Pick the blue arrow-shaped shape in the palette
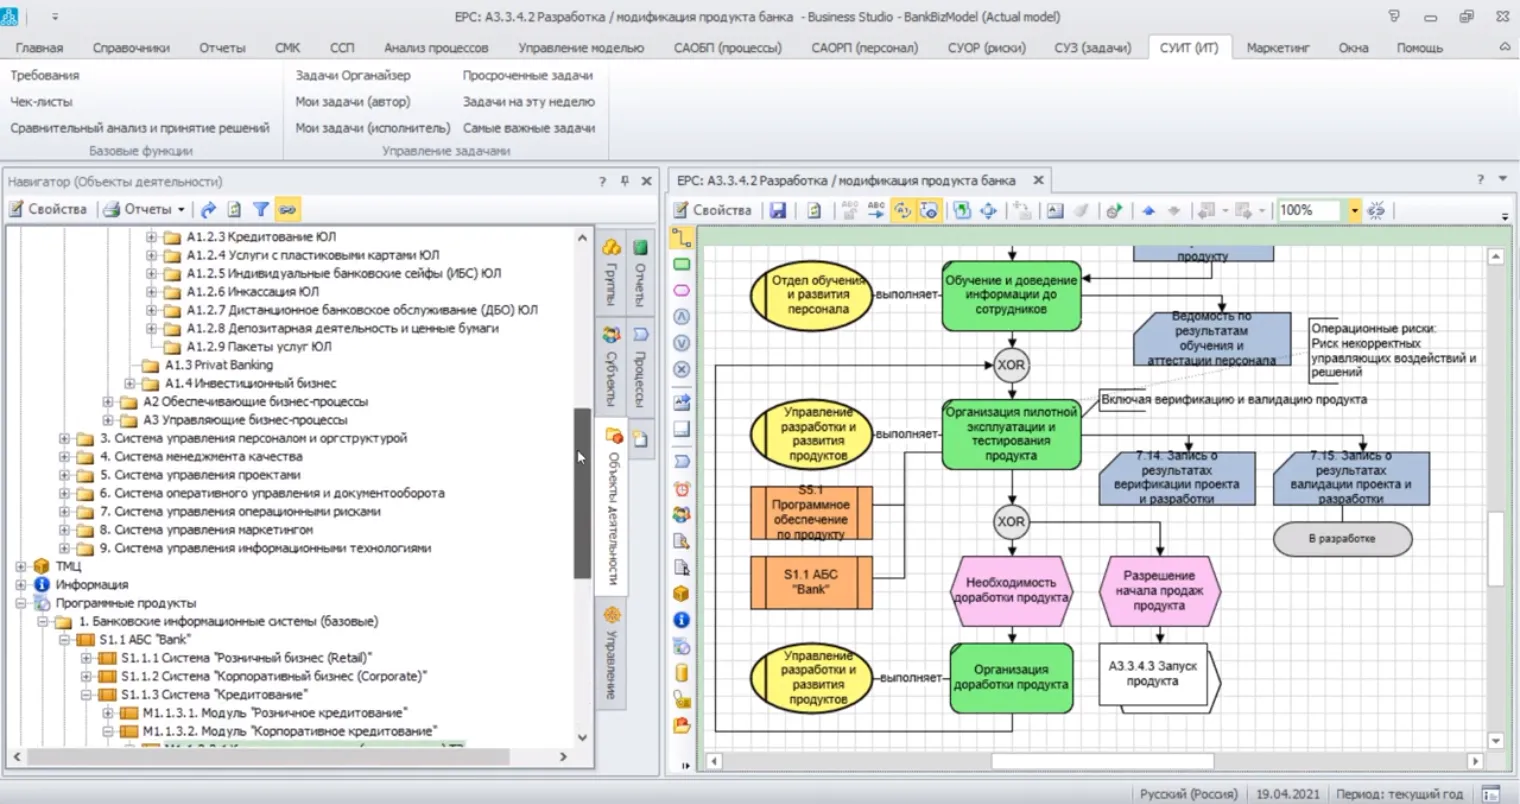 click(682, 462)
